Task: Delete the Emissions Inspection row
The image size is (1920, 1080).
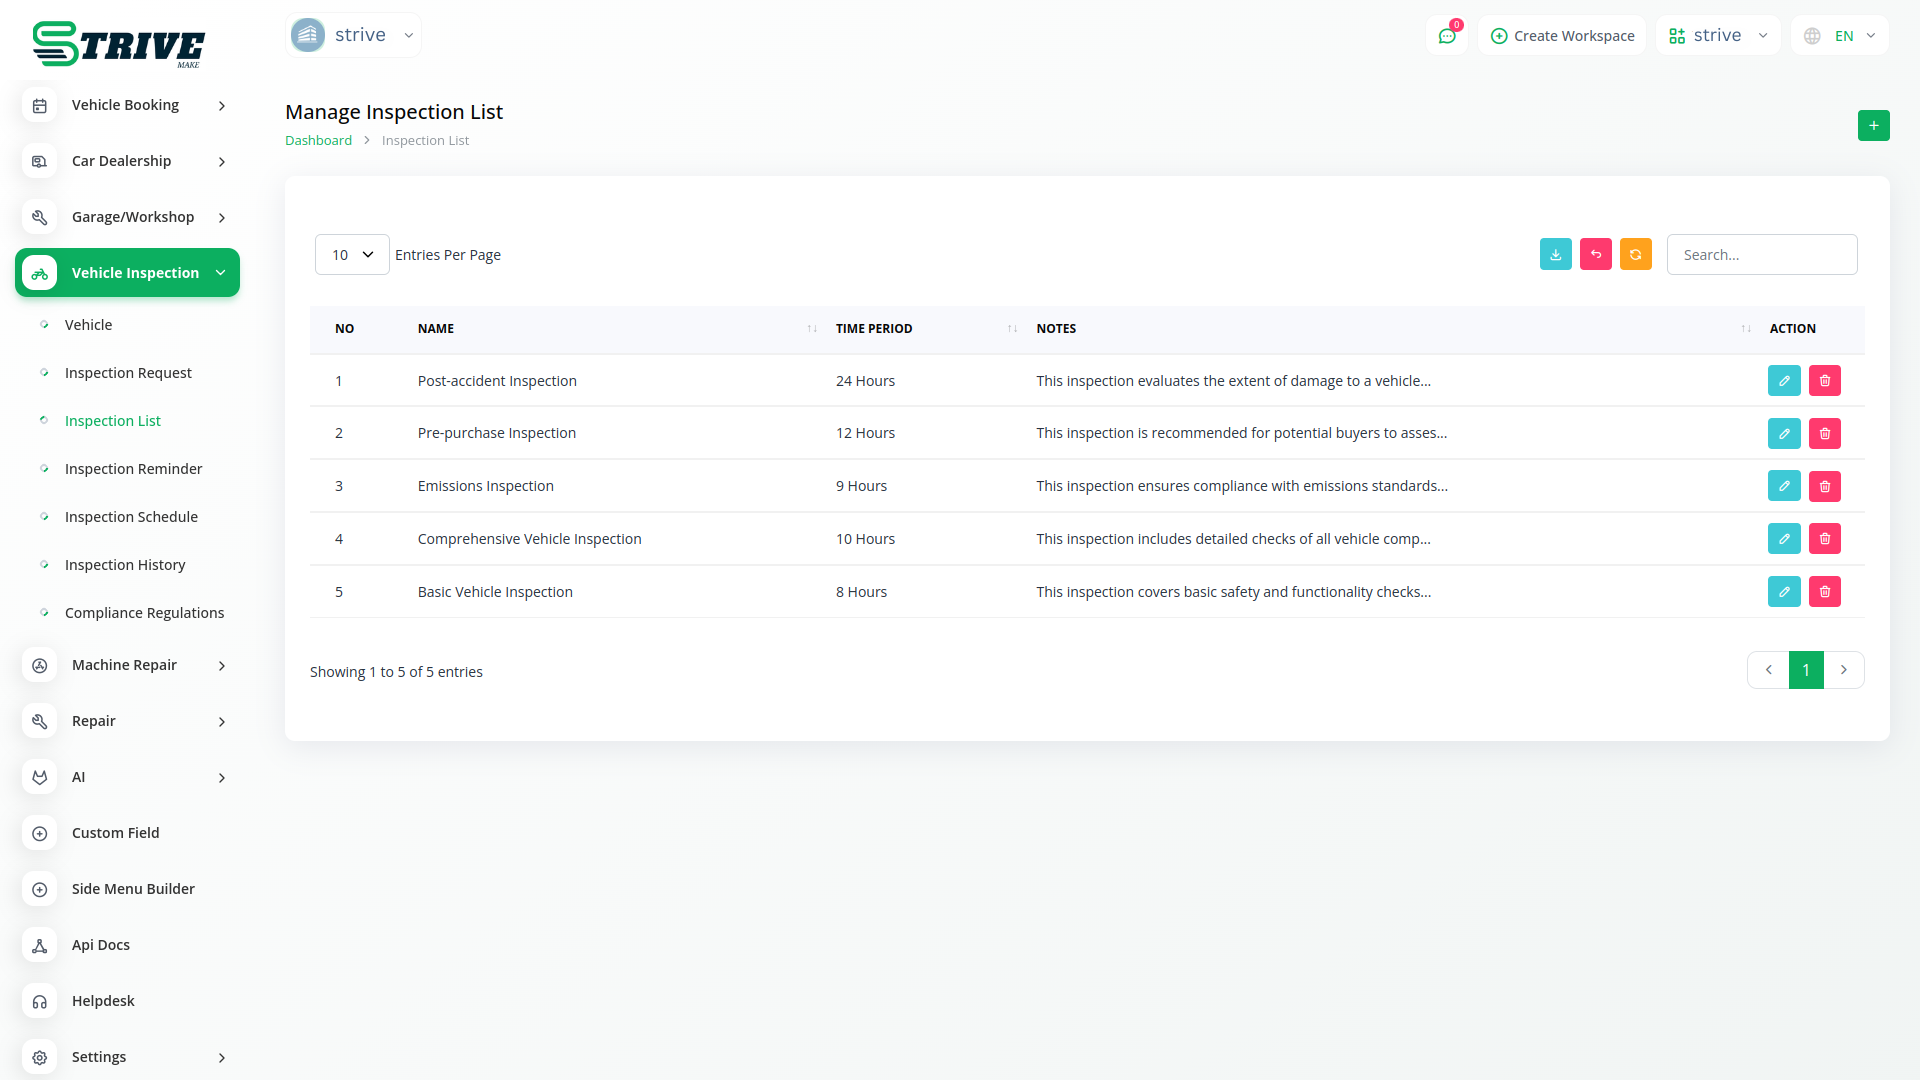Action: tap(1824, 487)
